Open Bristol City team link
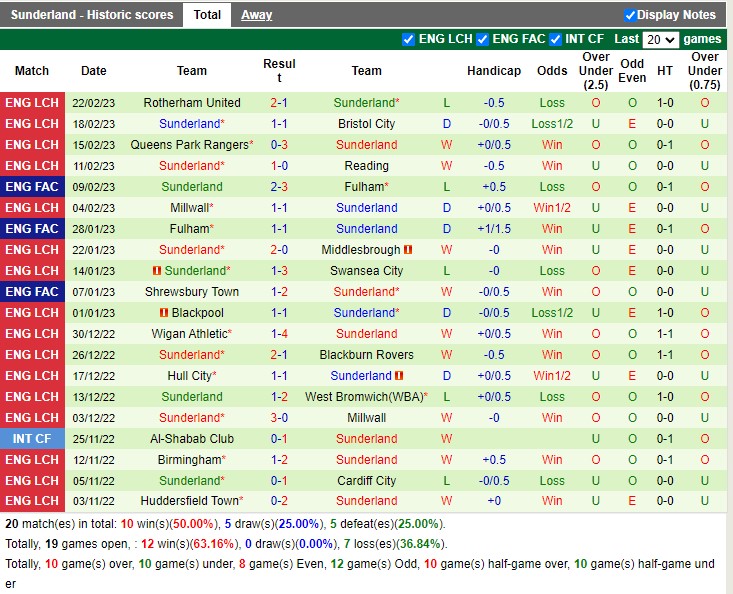 click(366, 124)
